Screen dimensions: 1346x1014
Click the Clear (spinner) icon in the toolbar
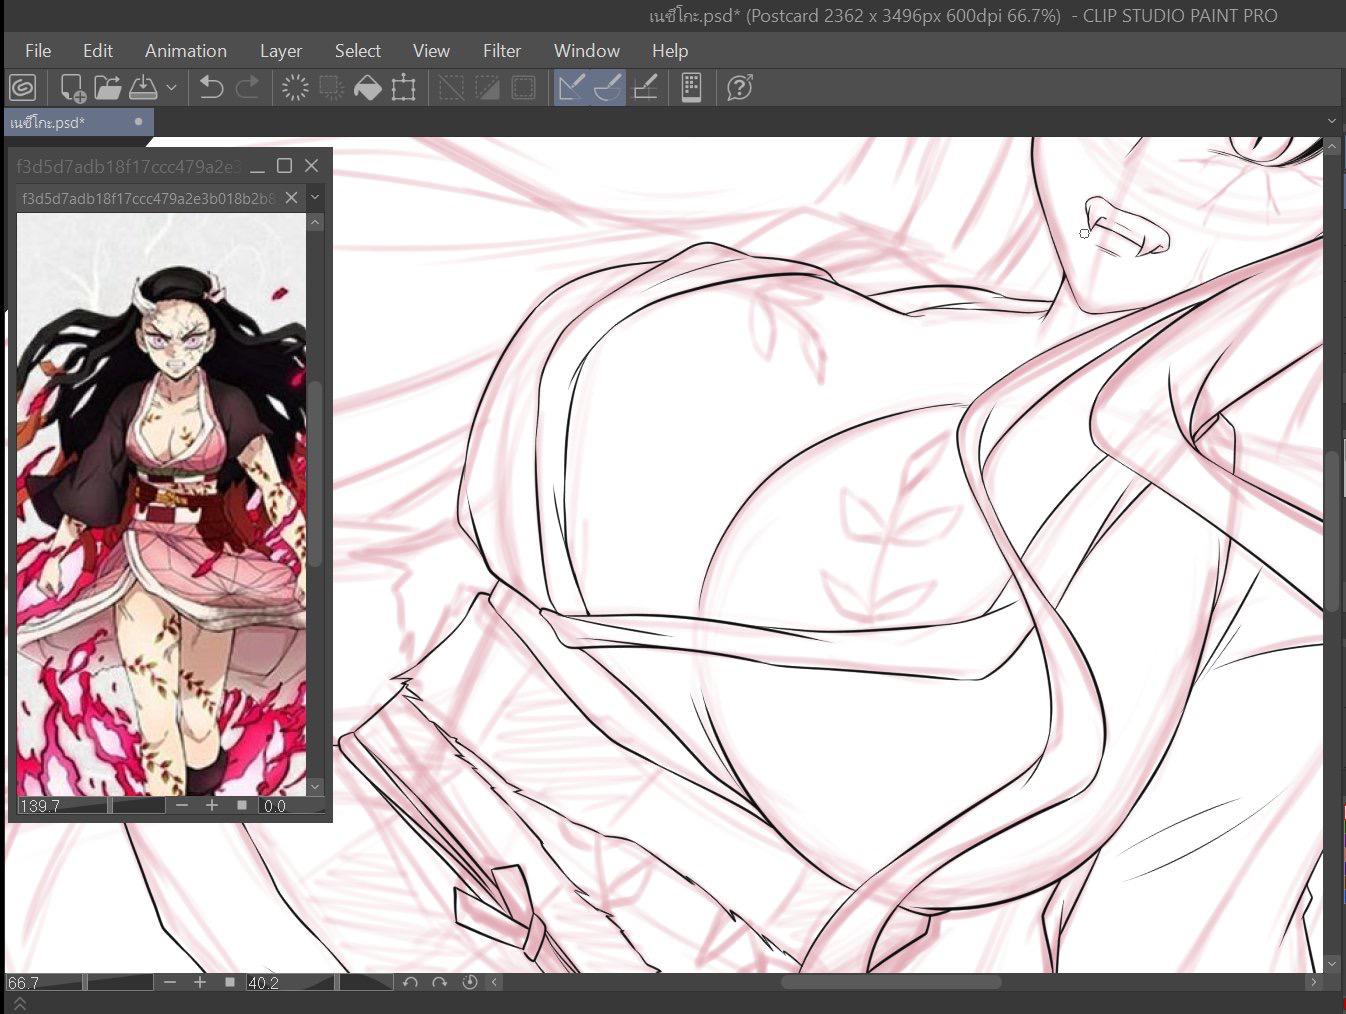295,88
